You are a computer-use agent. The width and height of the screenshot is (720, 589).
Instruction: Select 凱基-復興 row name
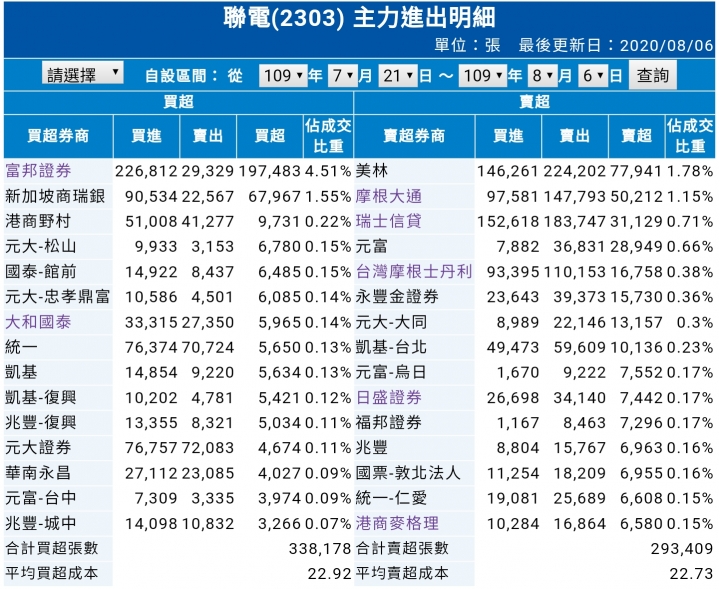(41, 397)
